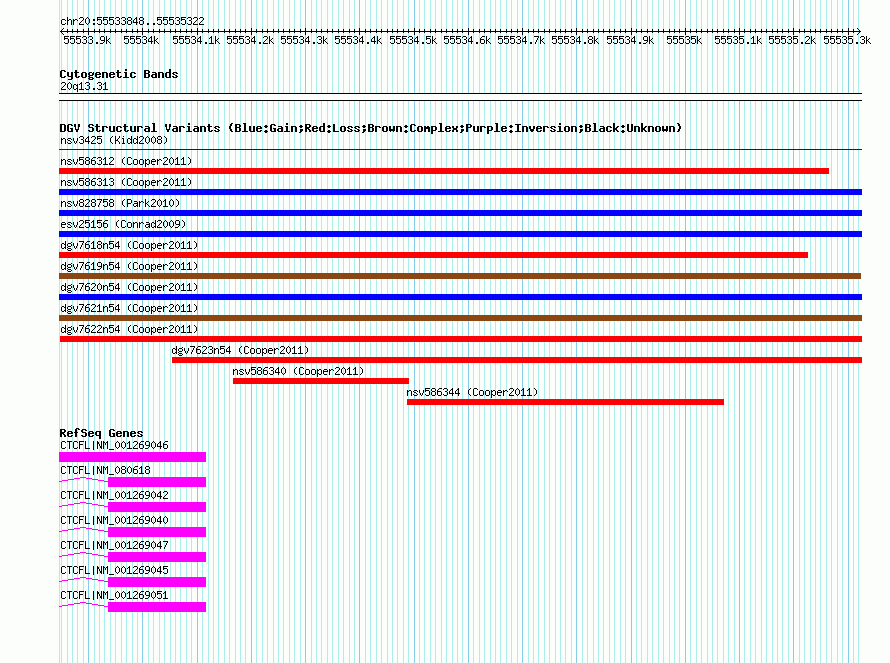The width and height of the screenshot is (890, 663).
Task: Click the nsv586313 blue gain bar
Action: tap(460, 192)
